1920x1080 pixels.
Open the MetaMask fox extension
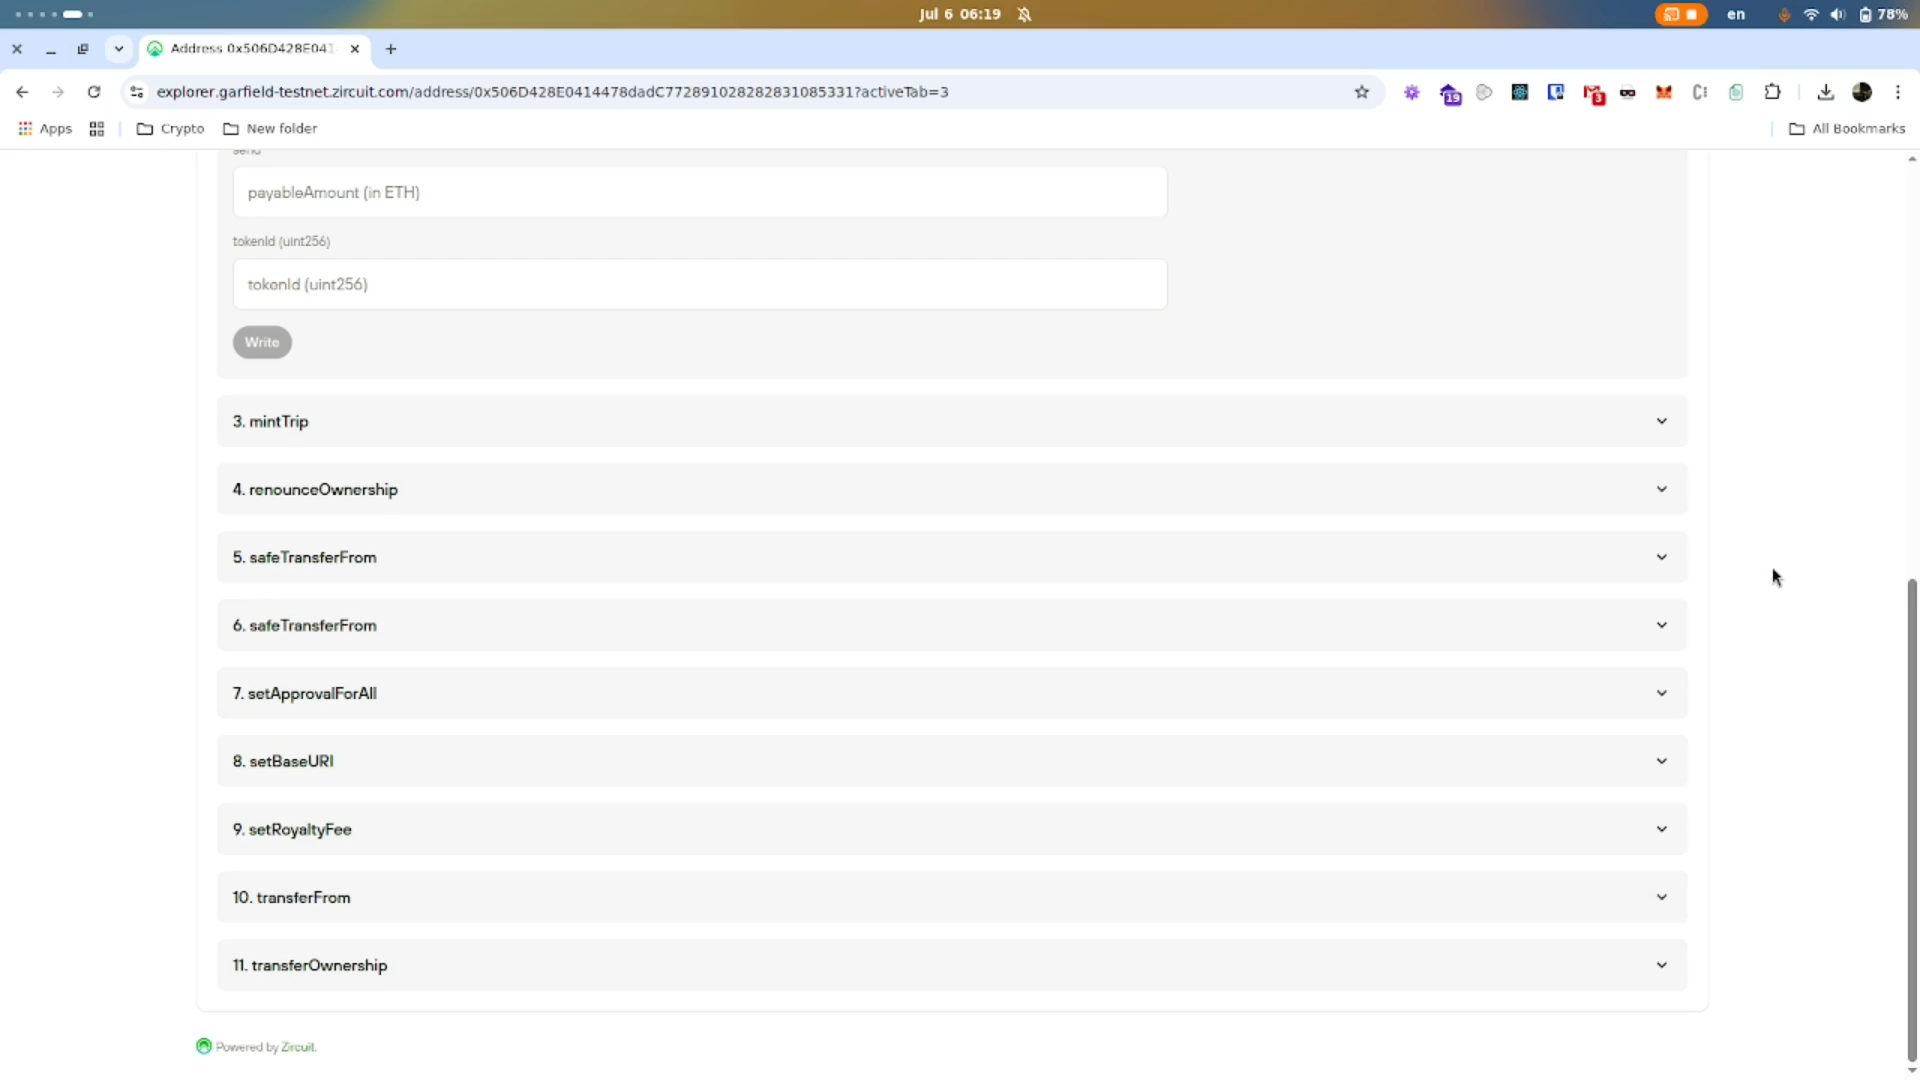(x=1664, y=92)
